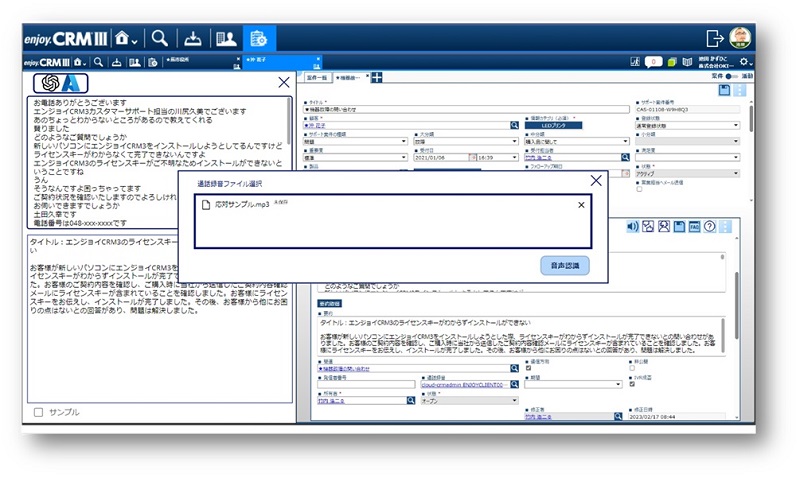
Task: Open the gear settings dropdown
Action: tap(746, 62)
